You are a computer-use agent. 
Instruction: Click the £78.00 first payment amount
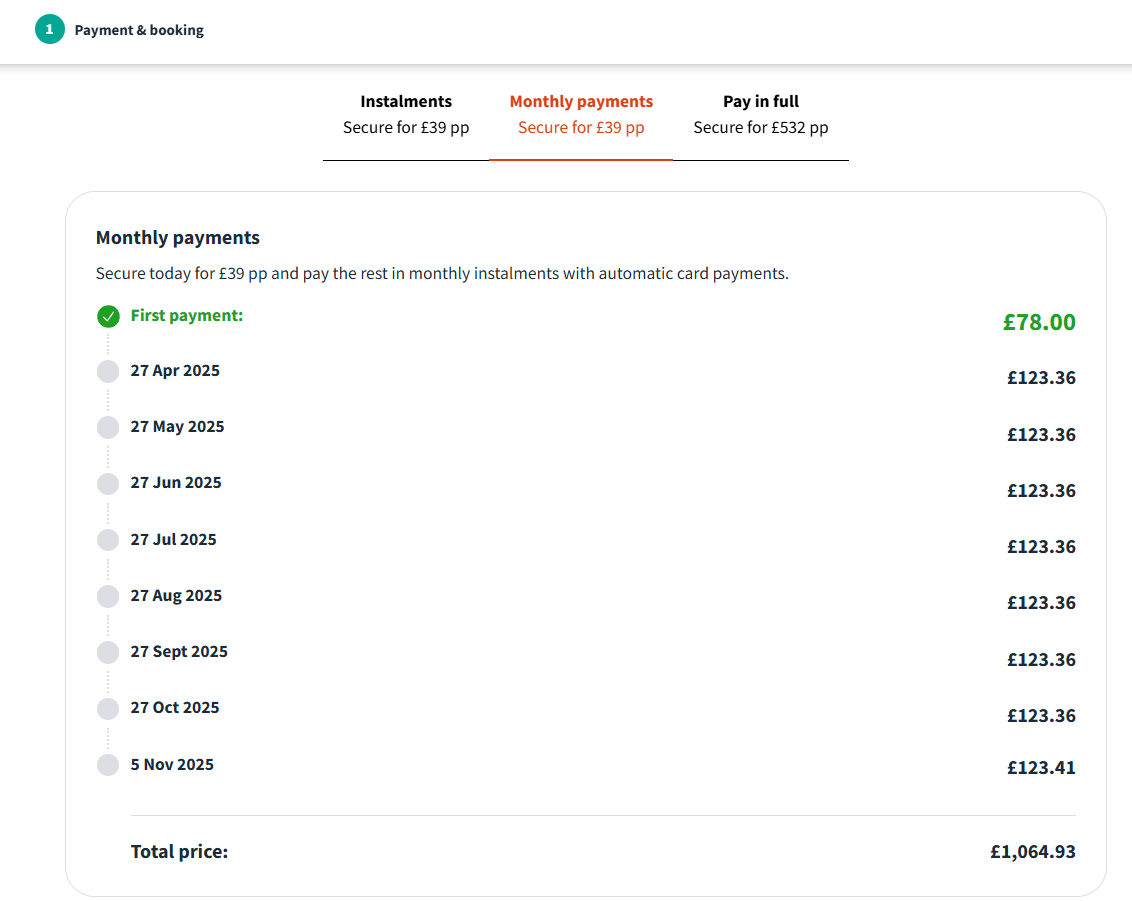coord(1039,322)
